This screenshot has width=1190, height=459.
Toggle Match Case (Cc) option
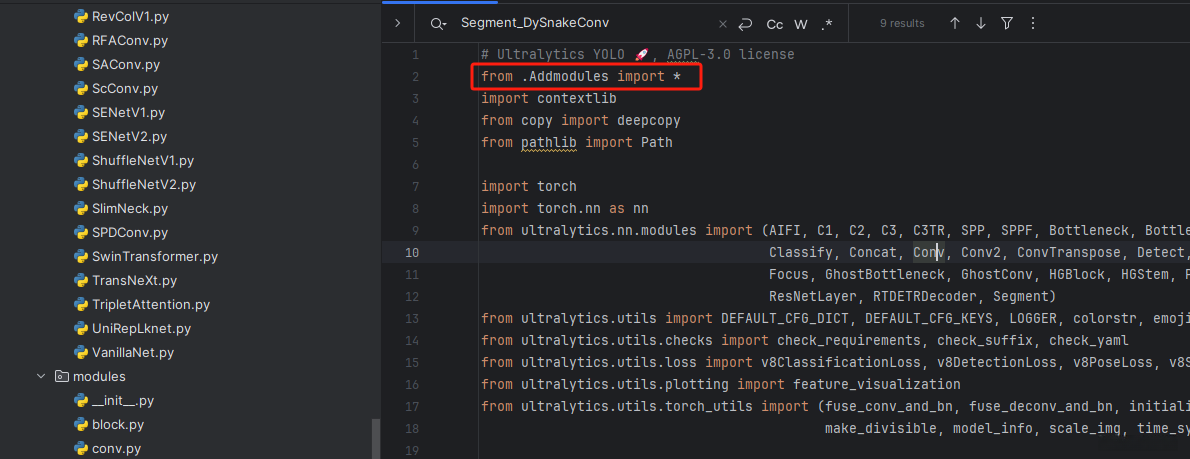pos(775,23)
